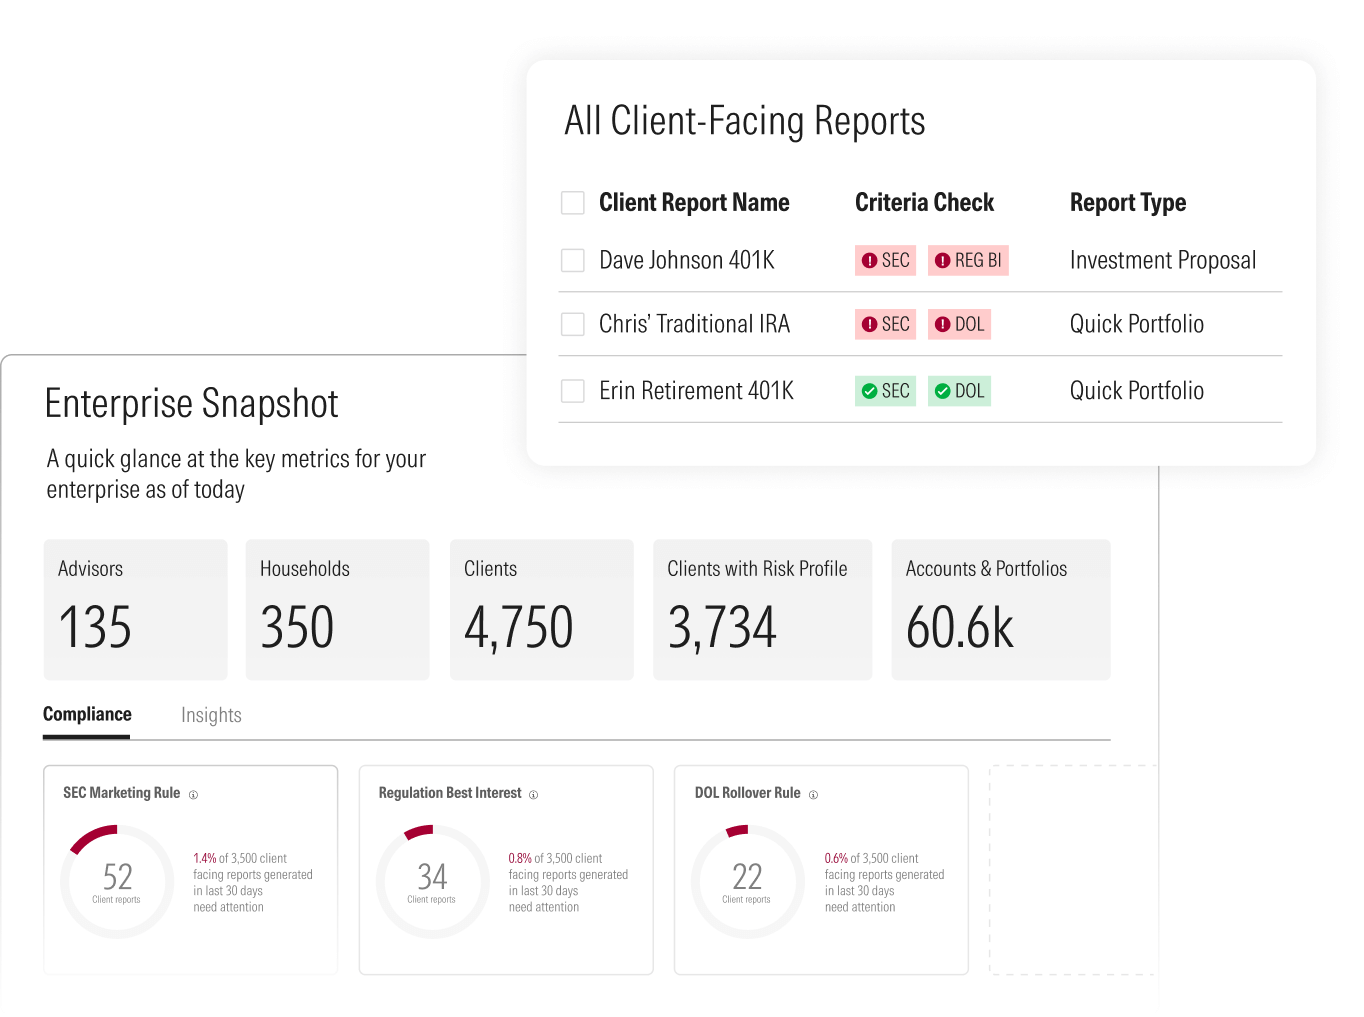This screenshot has width=1364, height=1017.
Task: Click the info icon beside DOL Rollover Rule
Action: point(813,795)
